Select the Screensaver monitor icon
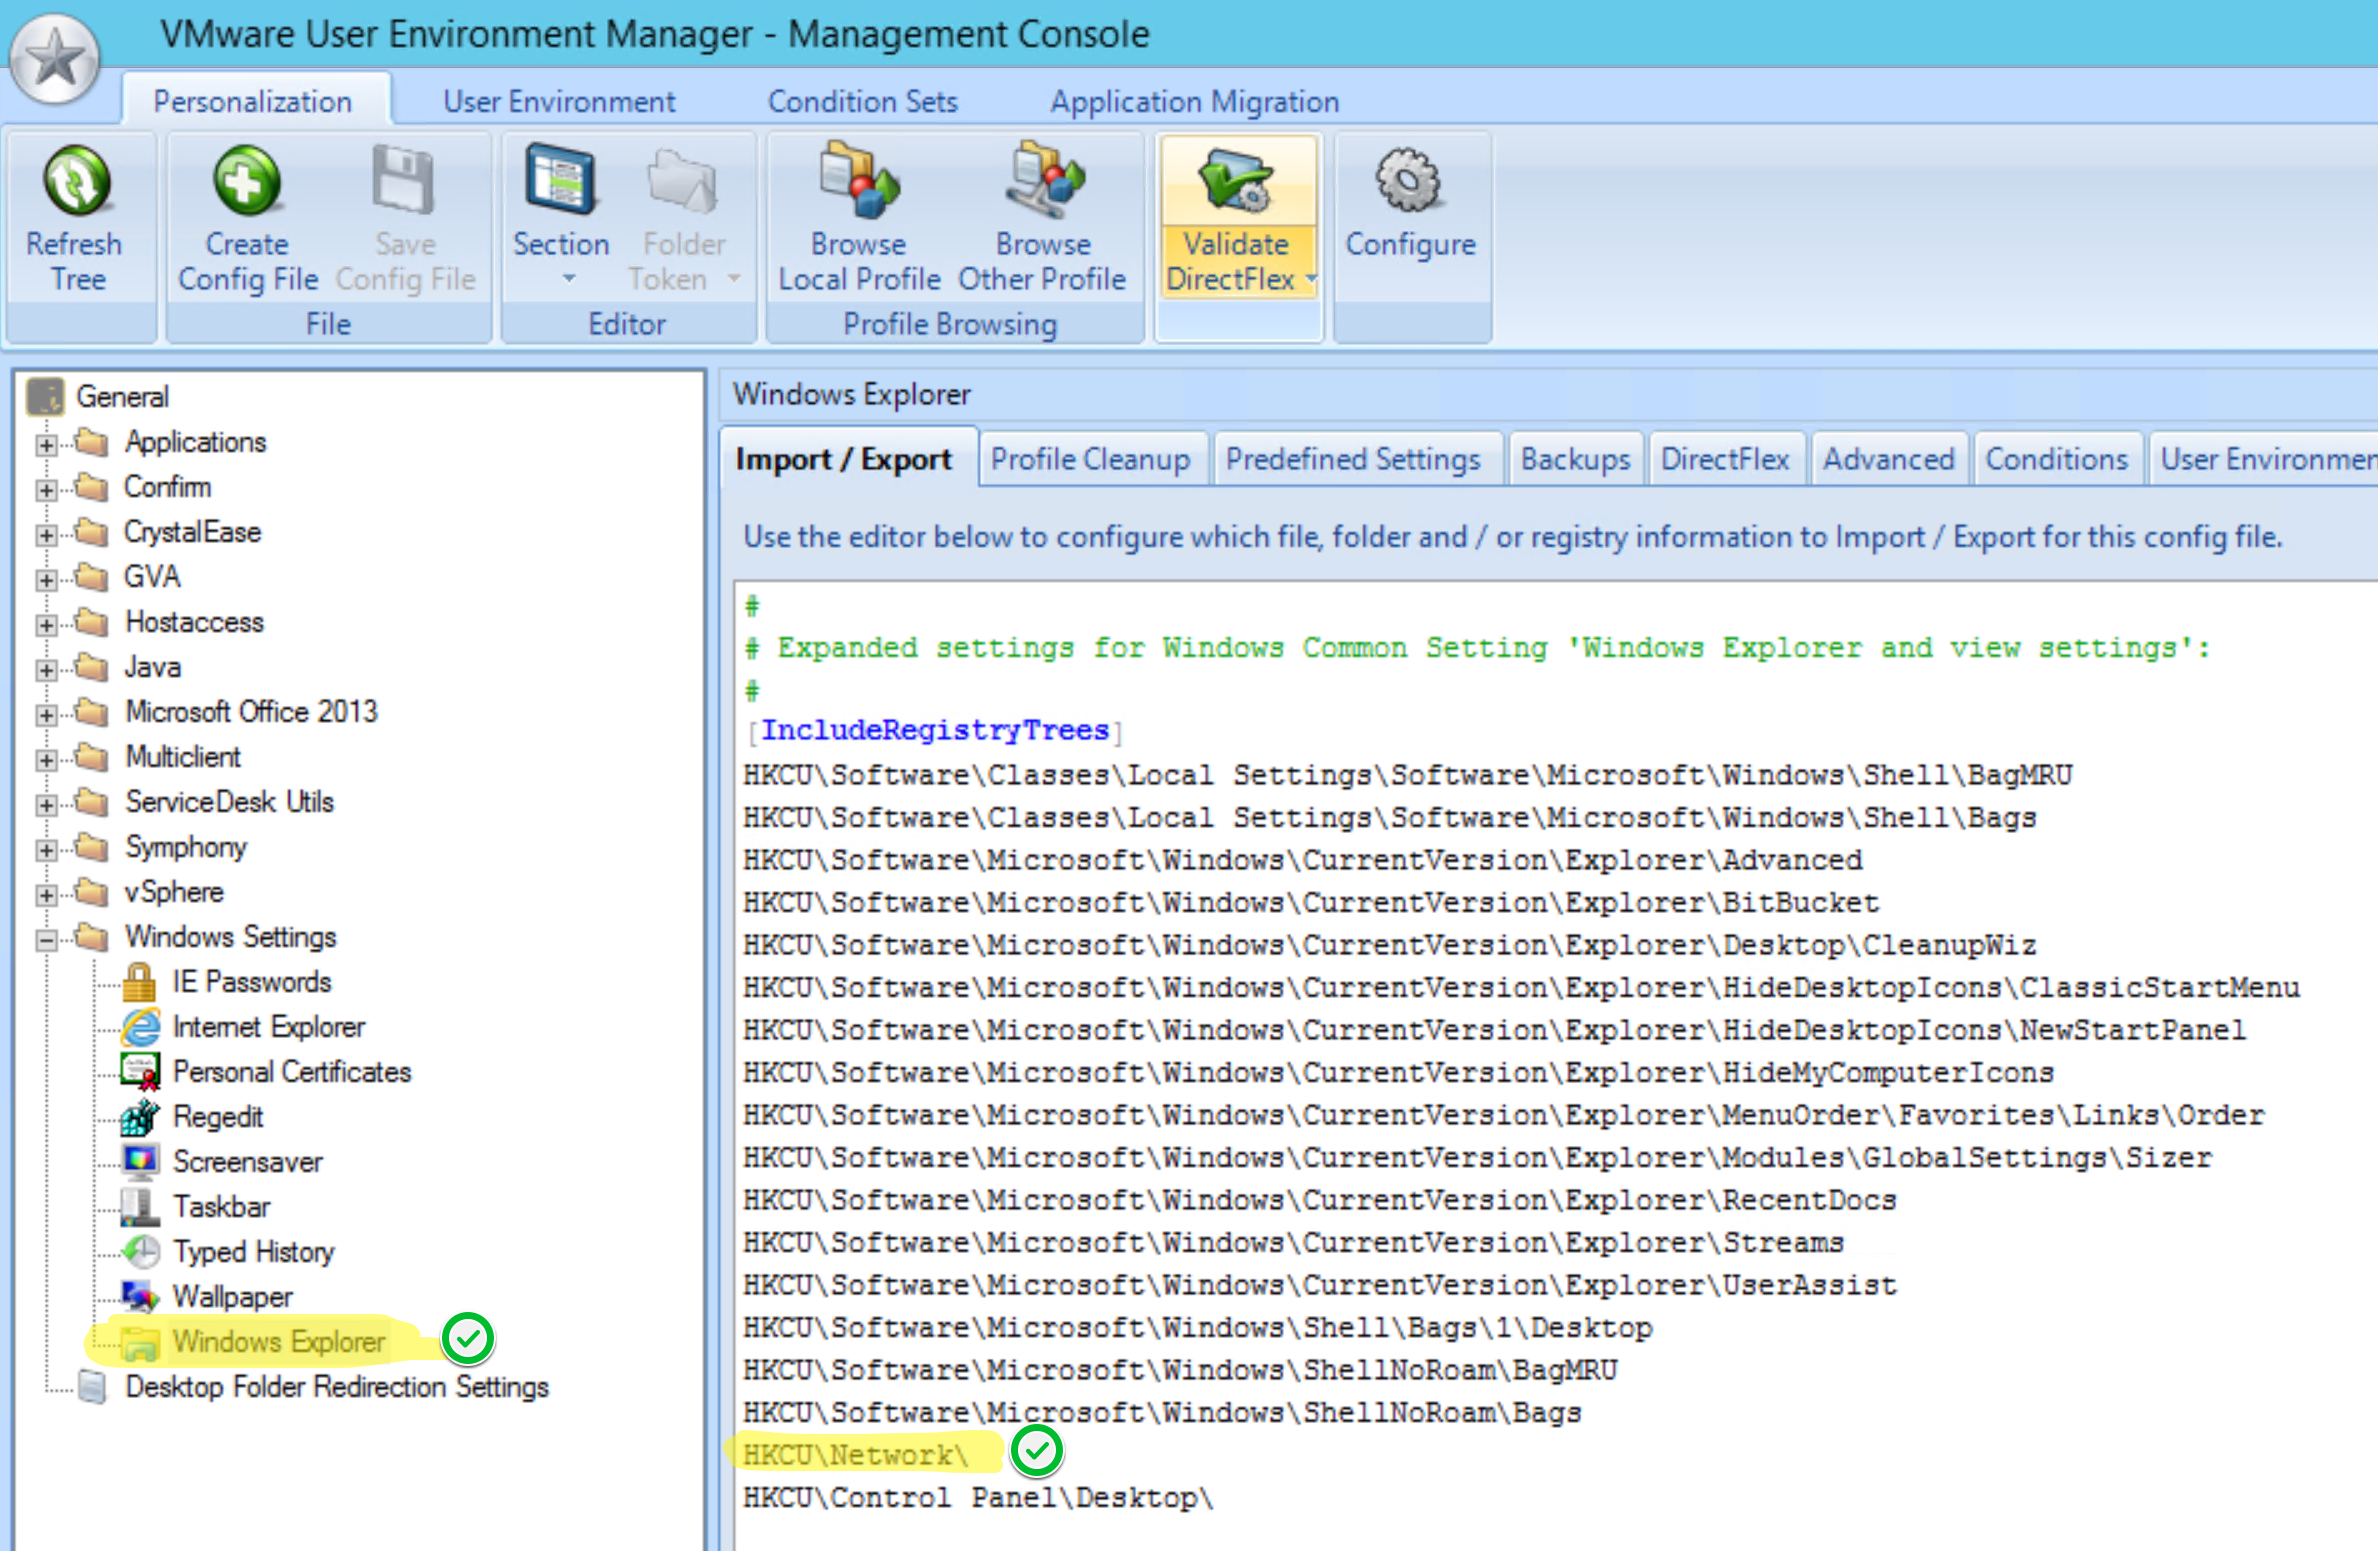The width and height of the screenshot is (2378, 1551). [x=140, y=1161]
